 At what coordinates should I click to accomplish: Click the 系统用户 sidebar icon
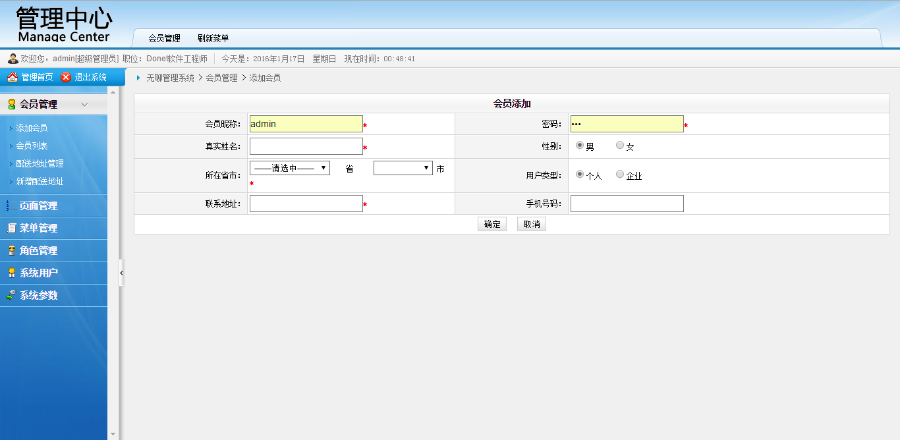[x=11, y=273]
